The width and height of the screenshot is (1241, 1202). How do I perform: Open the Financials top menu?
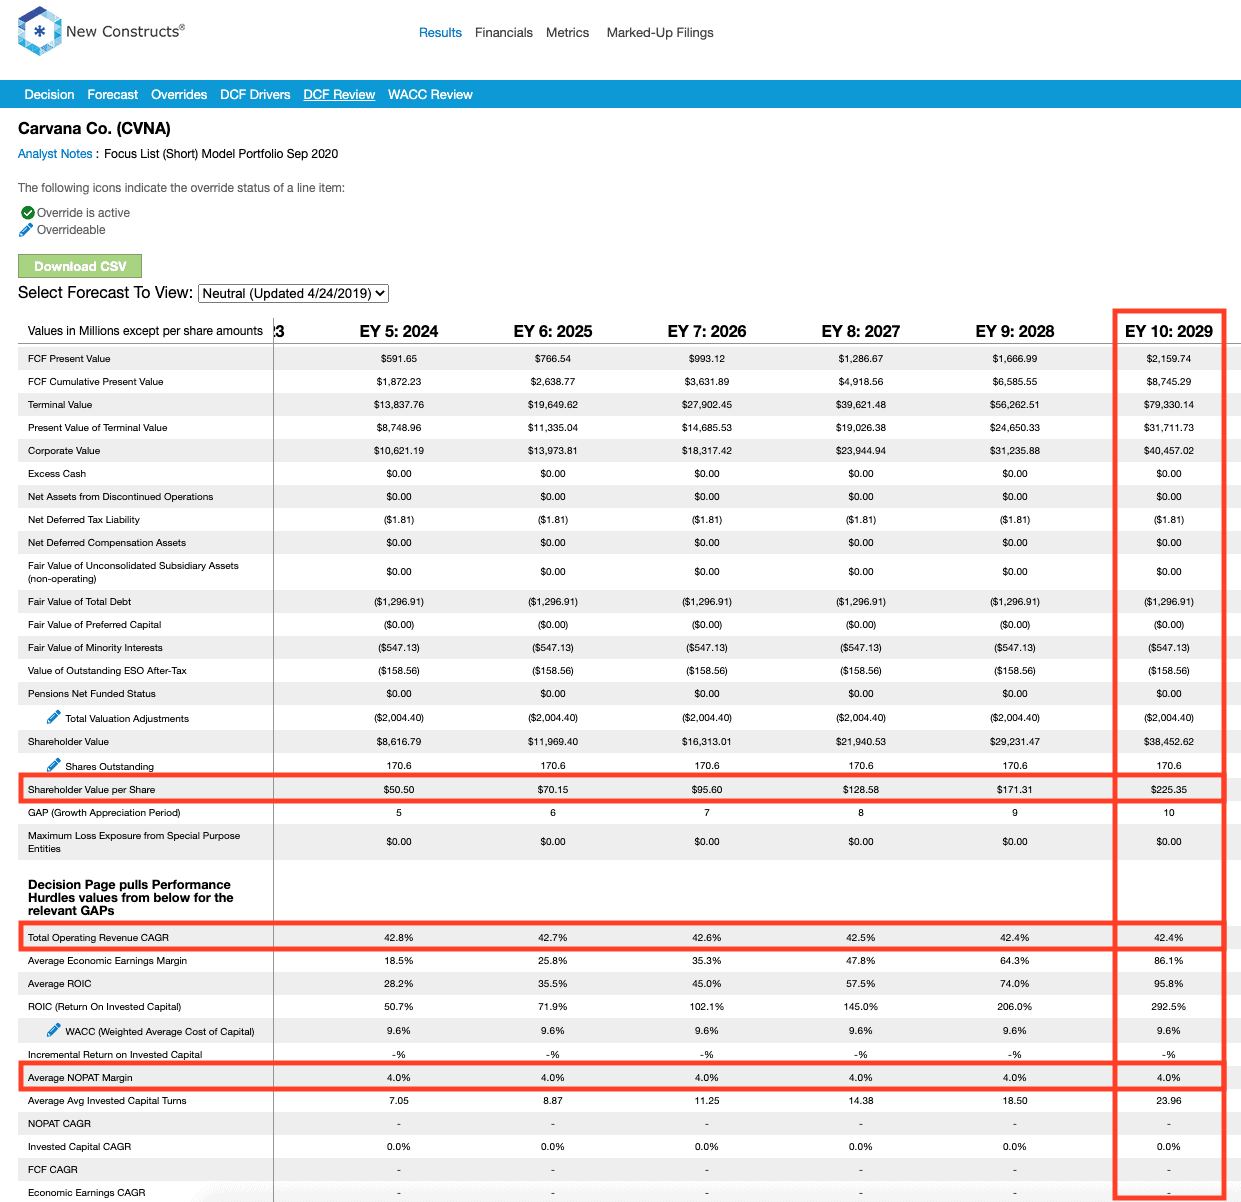[x=504, y=33]
